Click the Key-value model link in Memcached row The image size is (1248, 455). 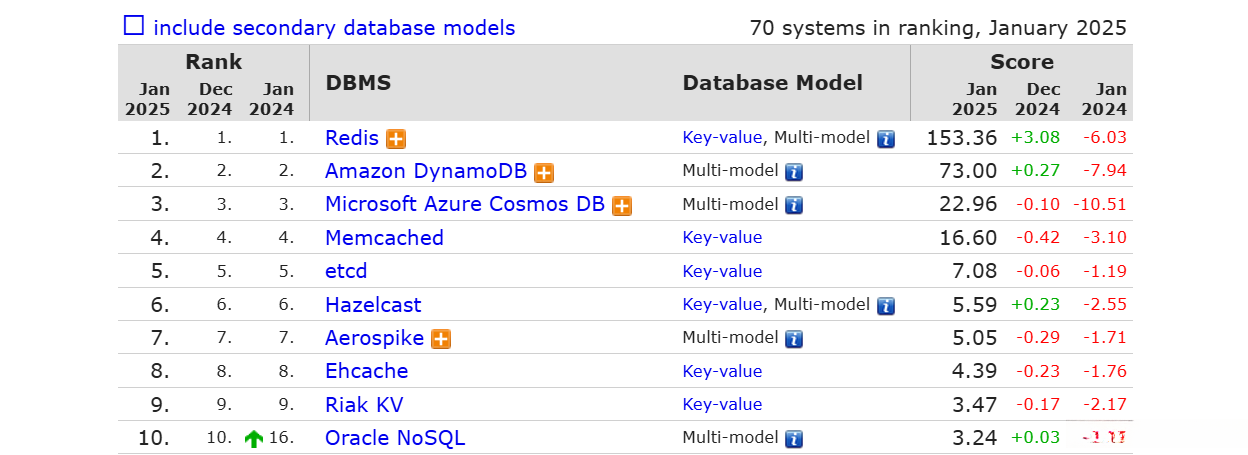[722, 238]
